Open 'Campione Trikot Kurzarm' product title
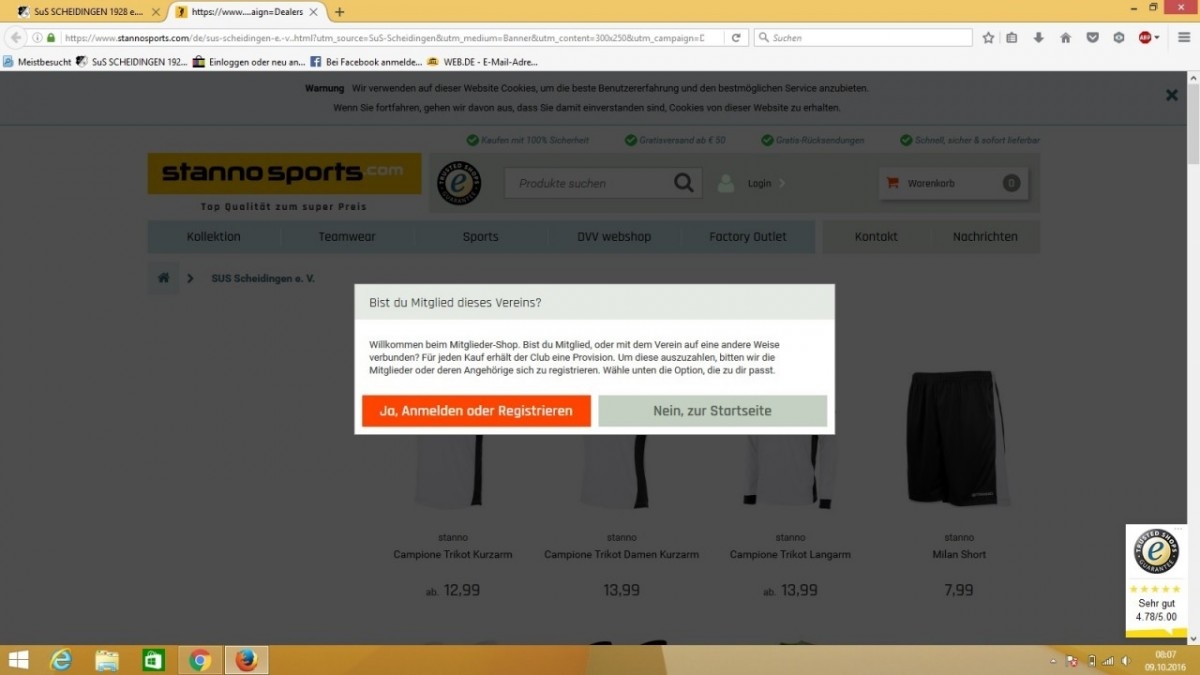 pyautogui.click(x=453, y=554)
